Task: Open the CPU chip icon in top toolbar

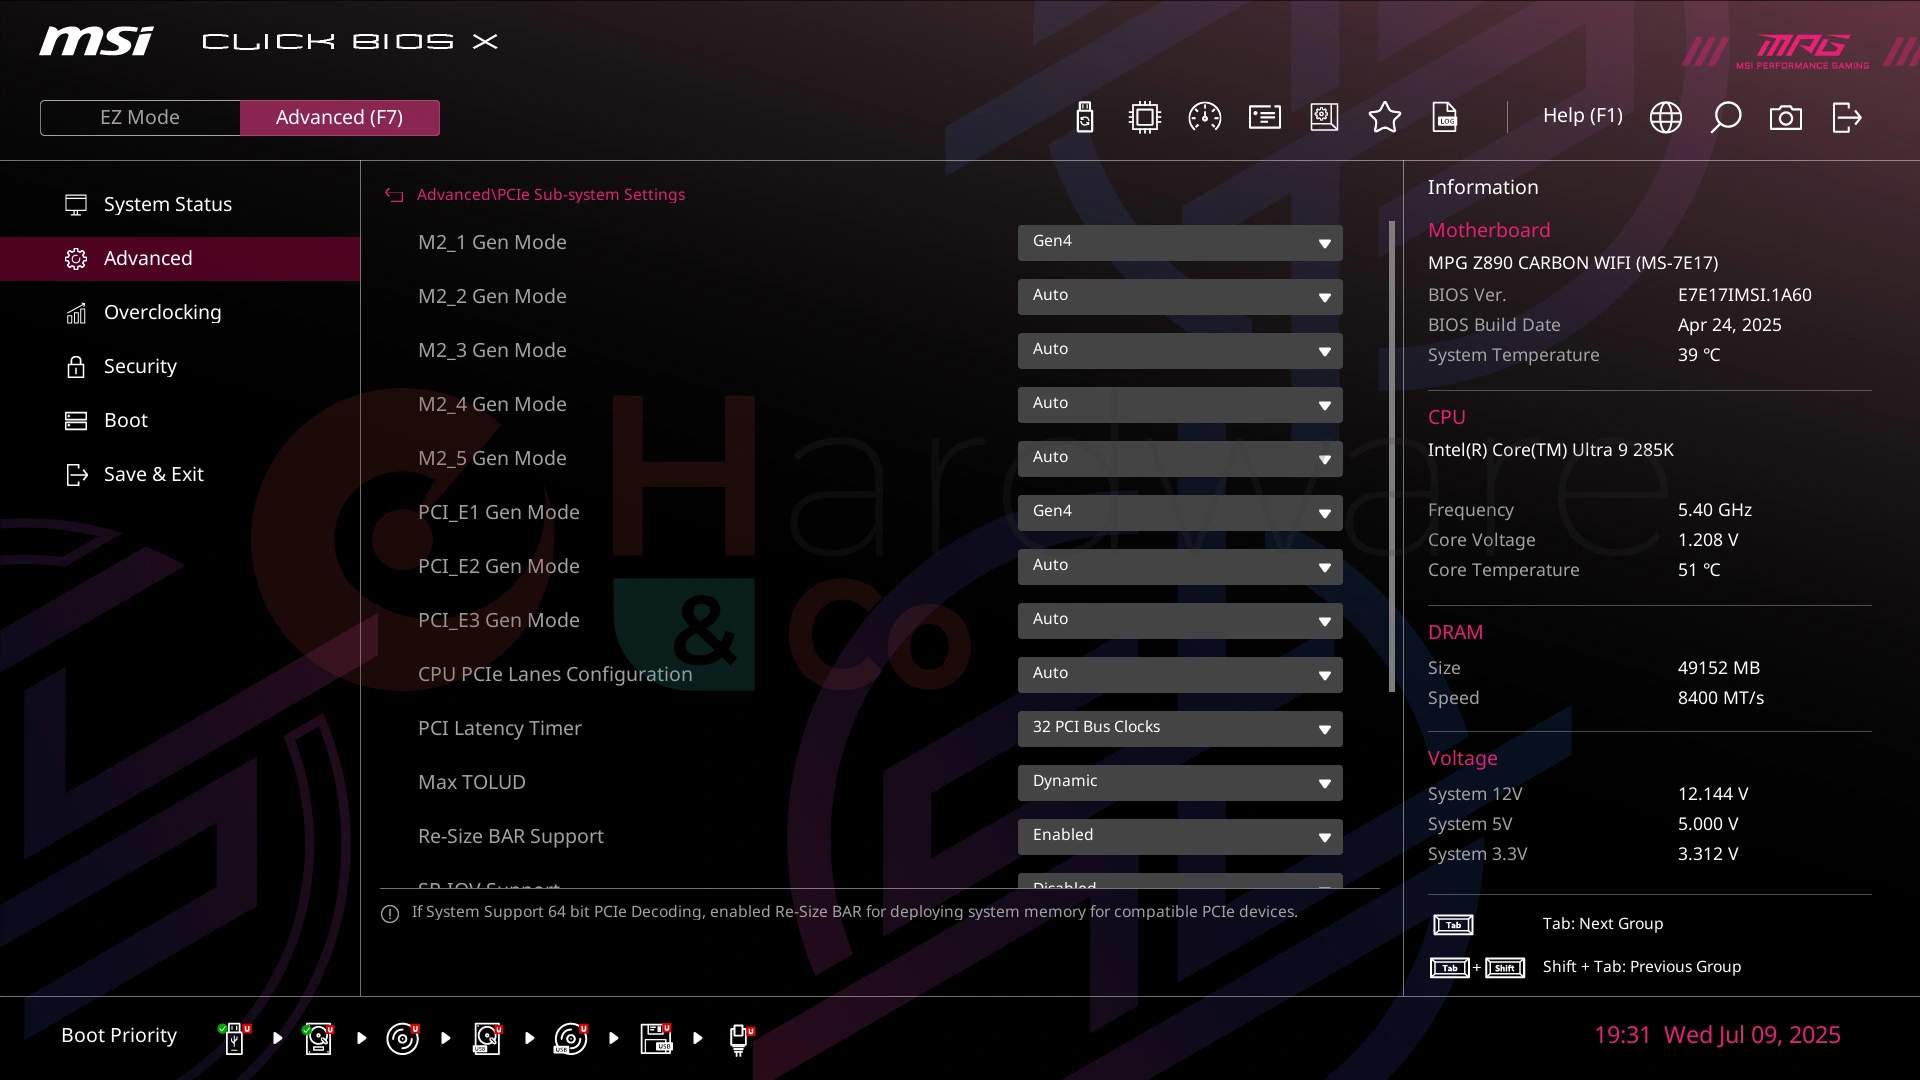Action: tap(1144, 117)
